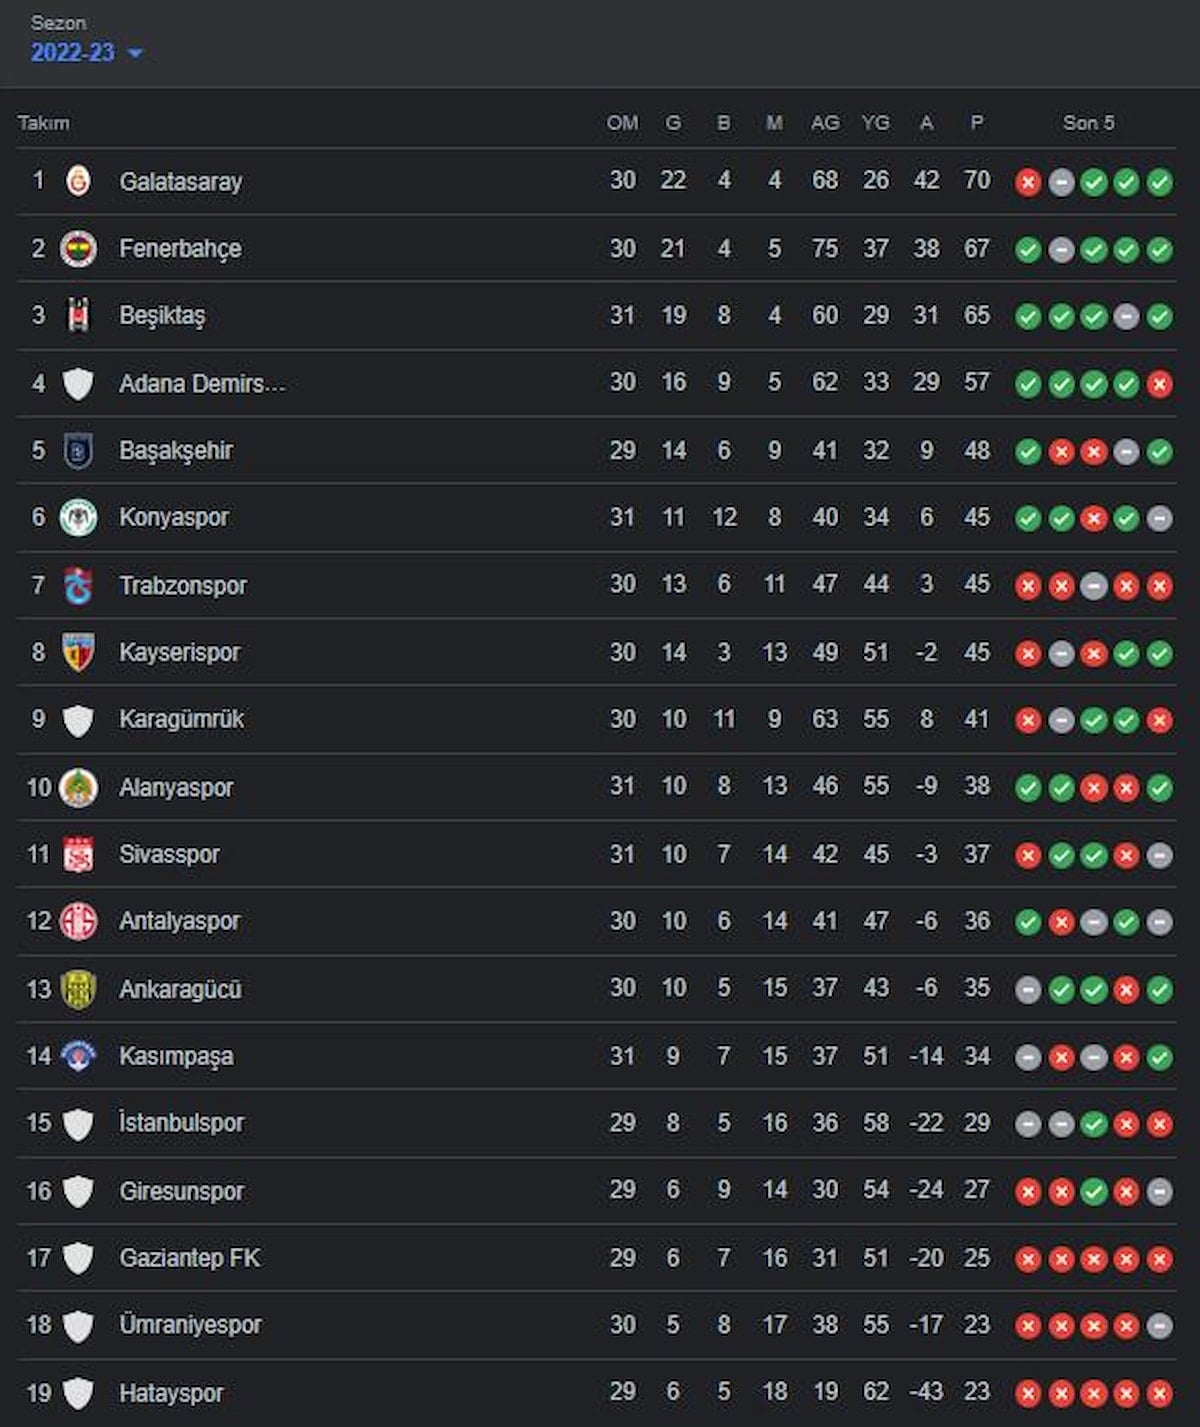Click the Sivasspor club badge
This screenshot has height=1427, width=1200.
pos(78,854)
